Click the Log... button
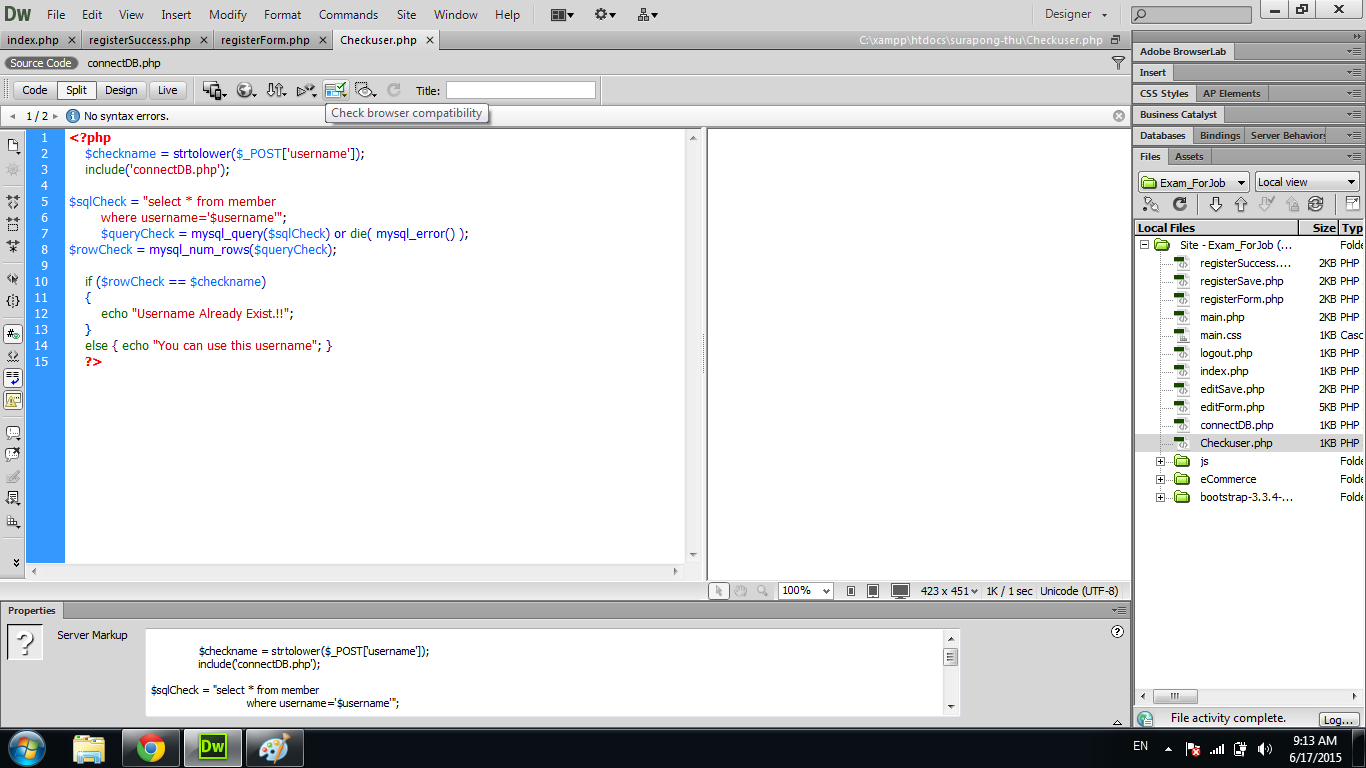The width and height of the screenshot is (1366, 768). coord(1338,720)
